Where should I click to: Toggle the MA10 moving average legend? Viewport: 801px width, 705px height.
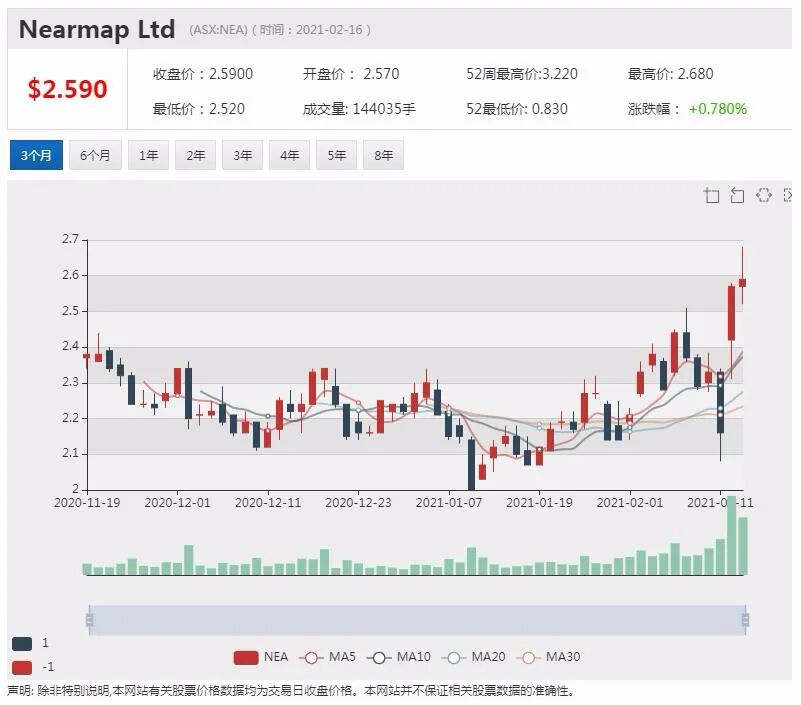click(x=398, y=657)
